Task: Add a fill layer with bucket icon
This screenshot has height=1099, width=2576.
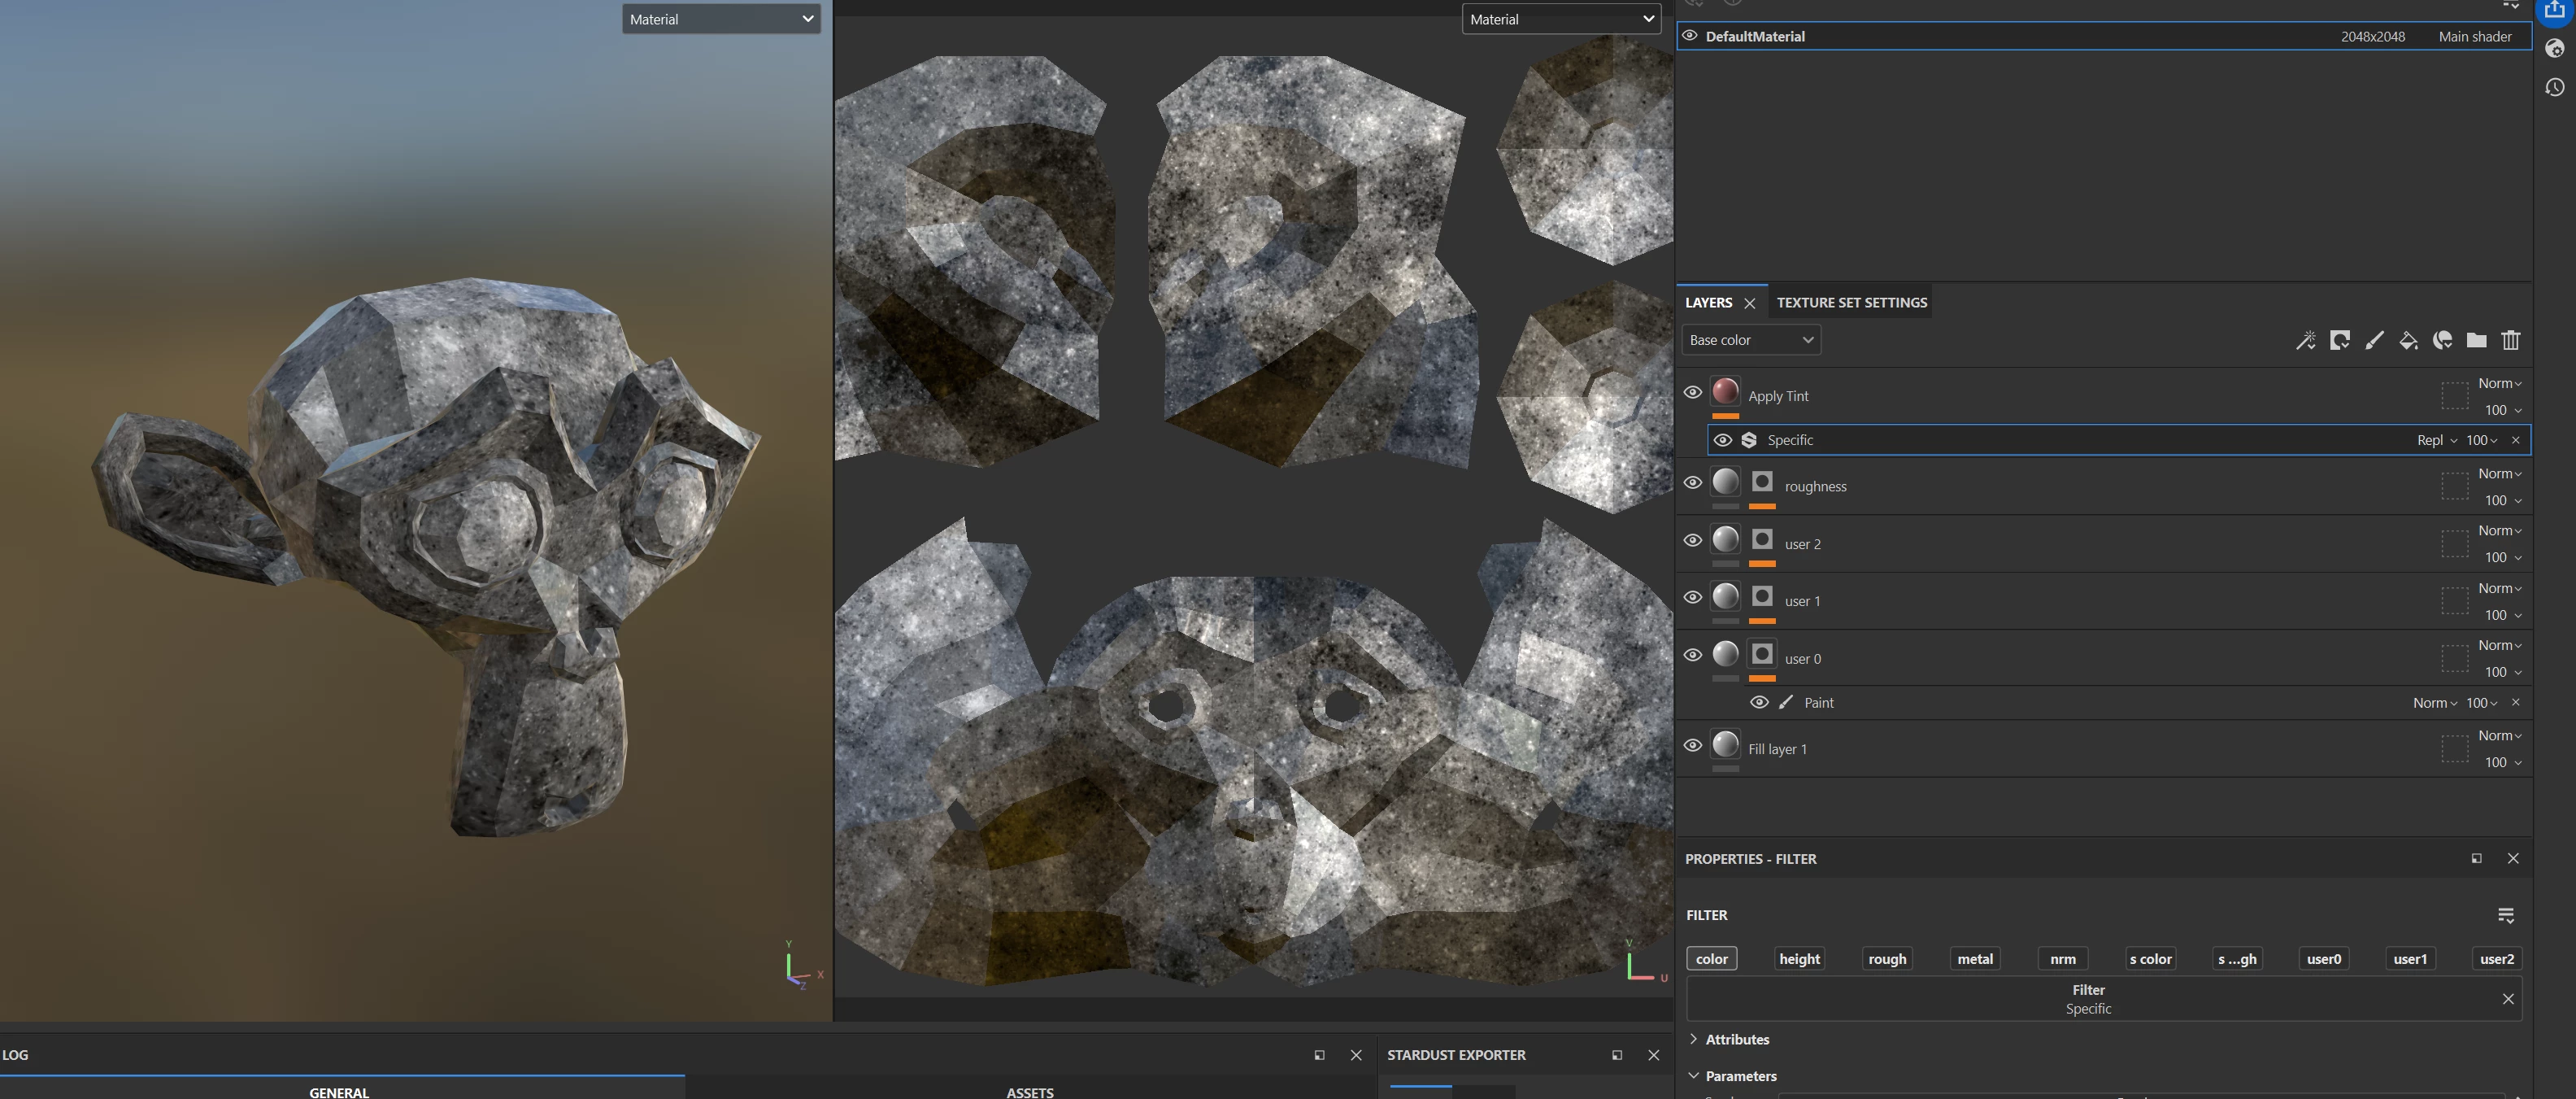Action: 2408,341
